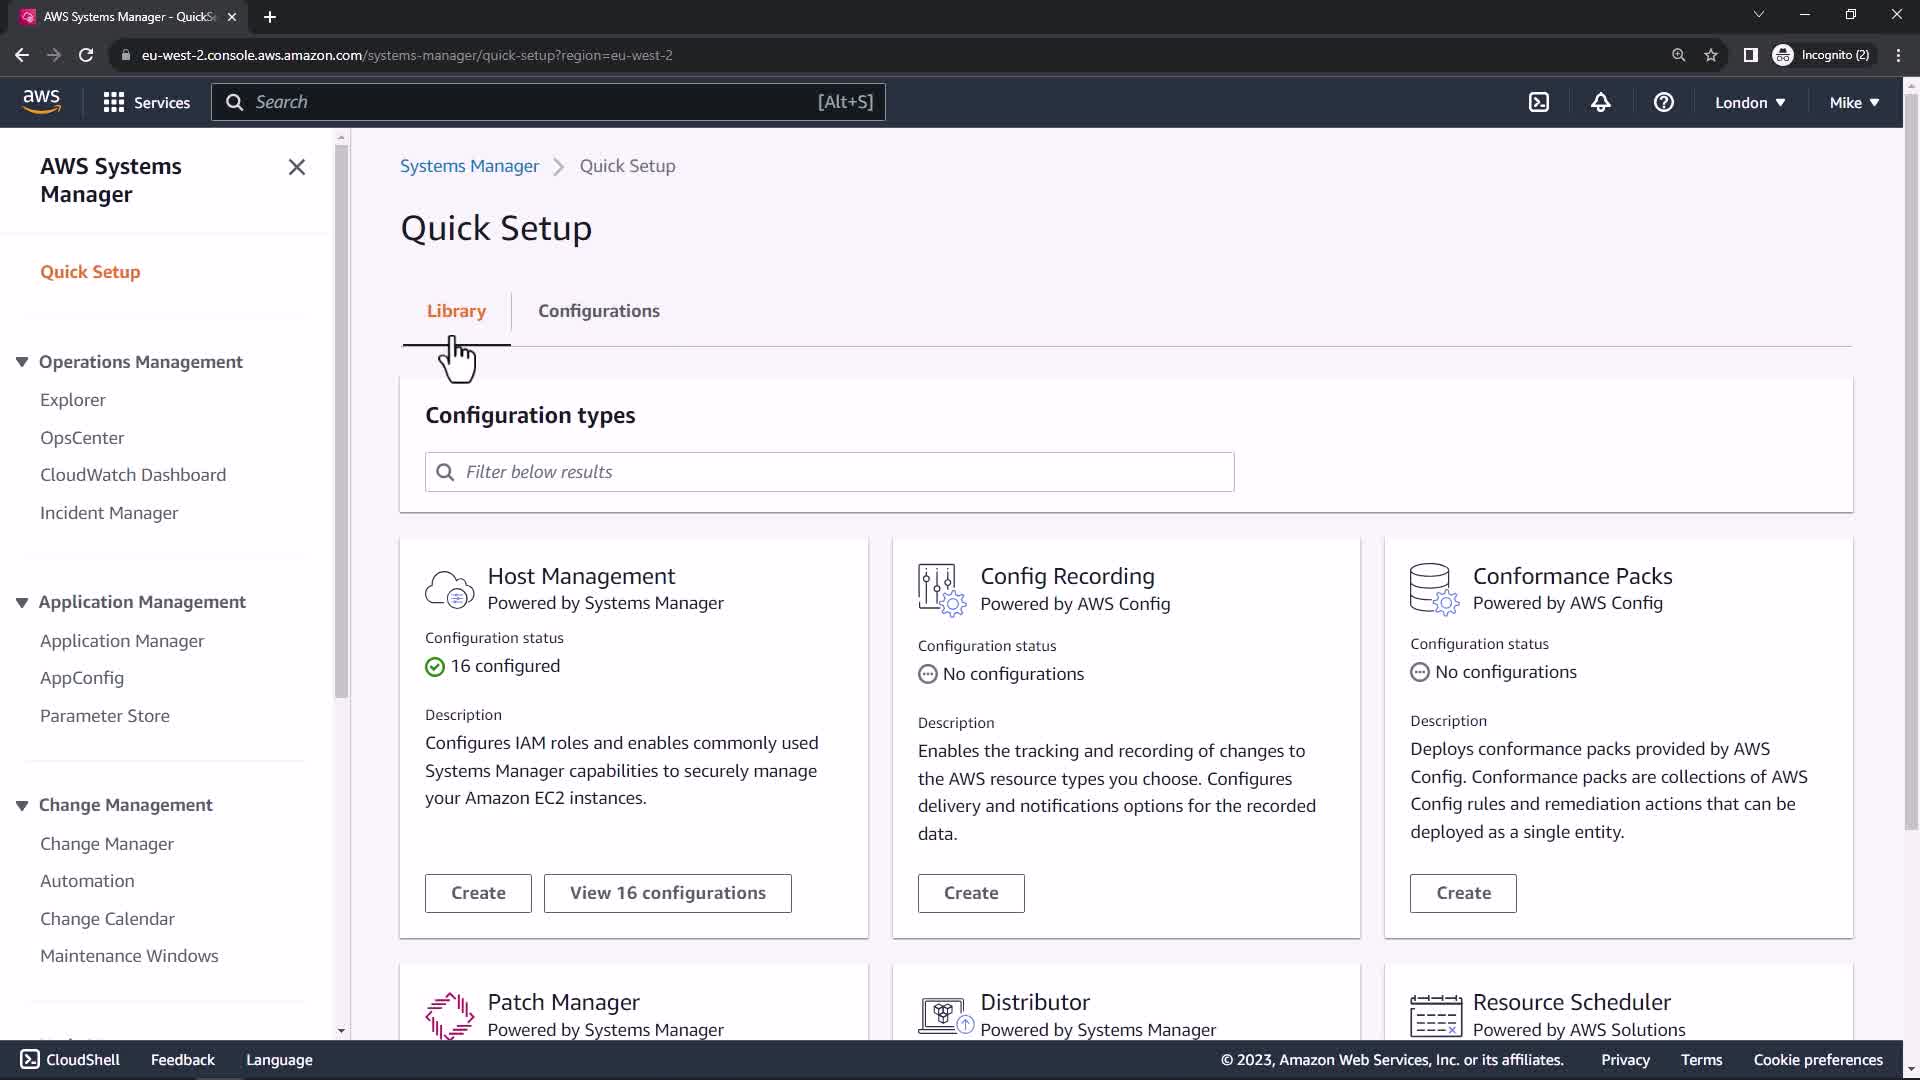Collapse the Application Management section

22,602
